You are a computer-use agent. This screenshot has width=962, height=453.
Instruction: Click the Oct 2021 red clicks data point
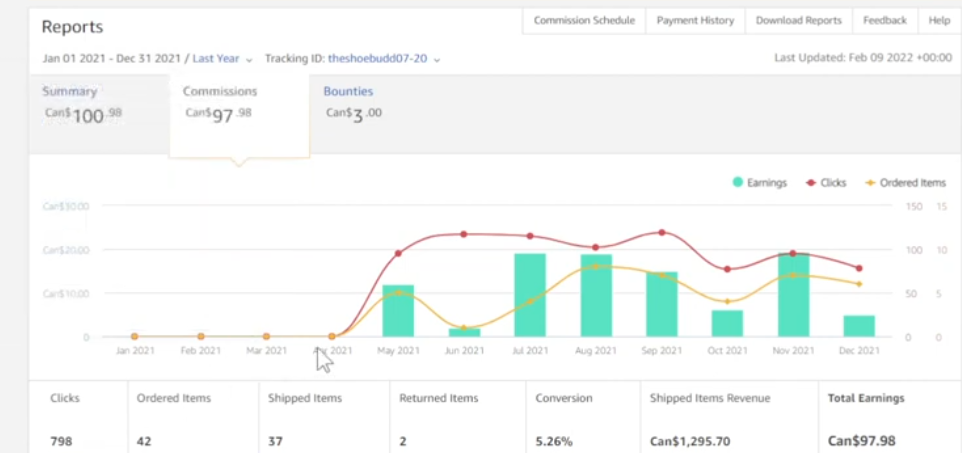point(728,269)
